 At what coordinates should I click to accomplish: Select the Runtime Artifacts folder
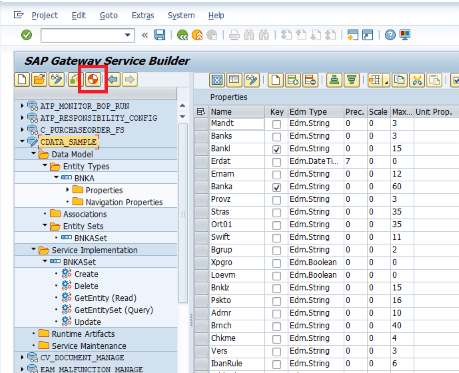coord(83,334)
